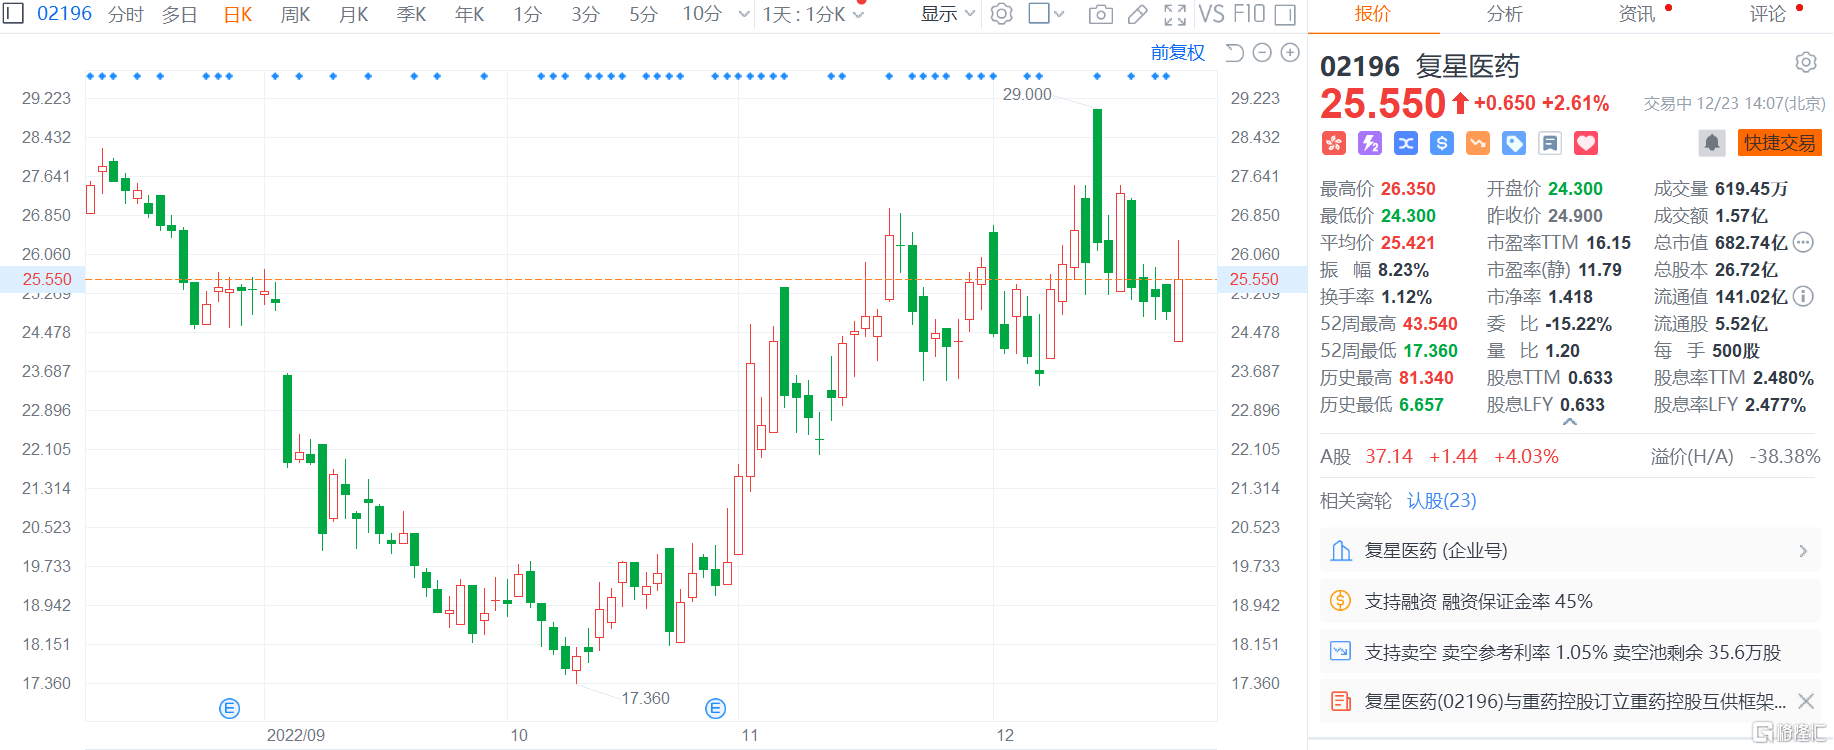The image size is (1834, 750).
Task: Click the notes bookmark icon
Action: tap(1550, 143)
